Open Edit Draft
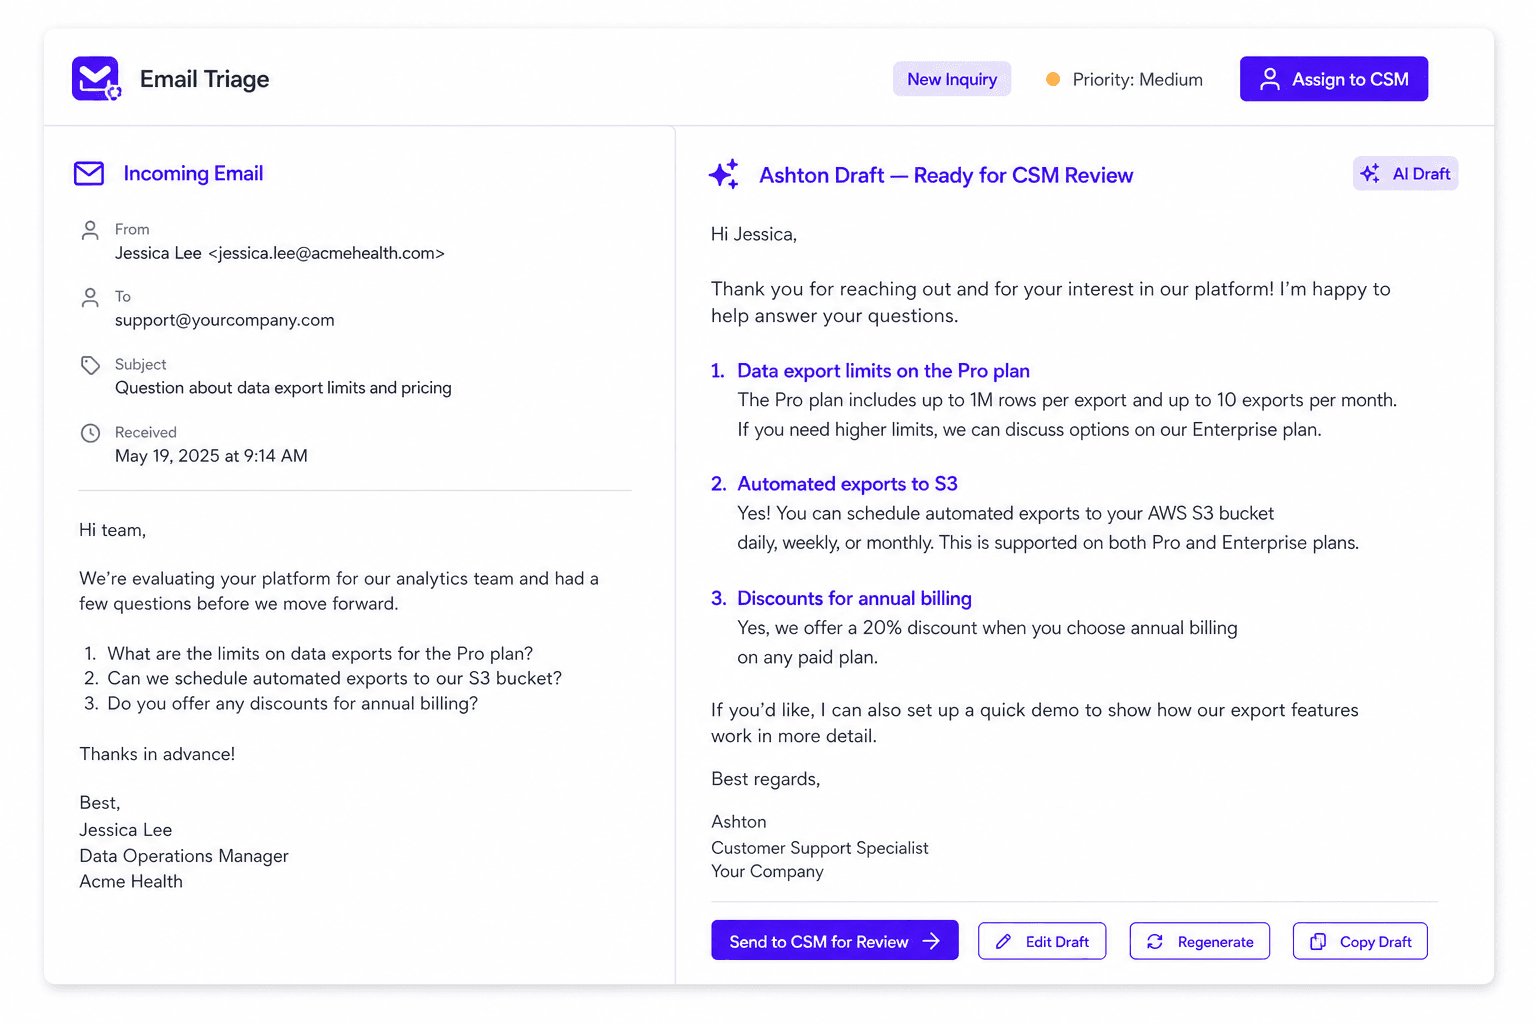The height and width of the screenshot is (1024, 1536). click(x=1042, y=941)
